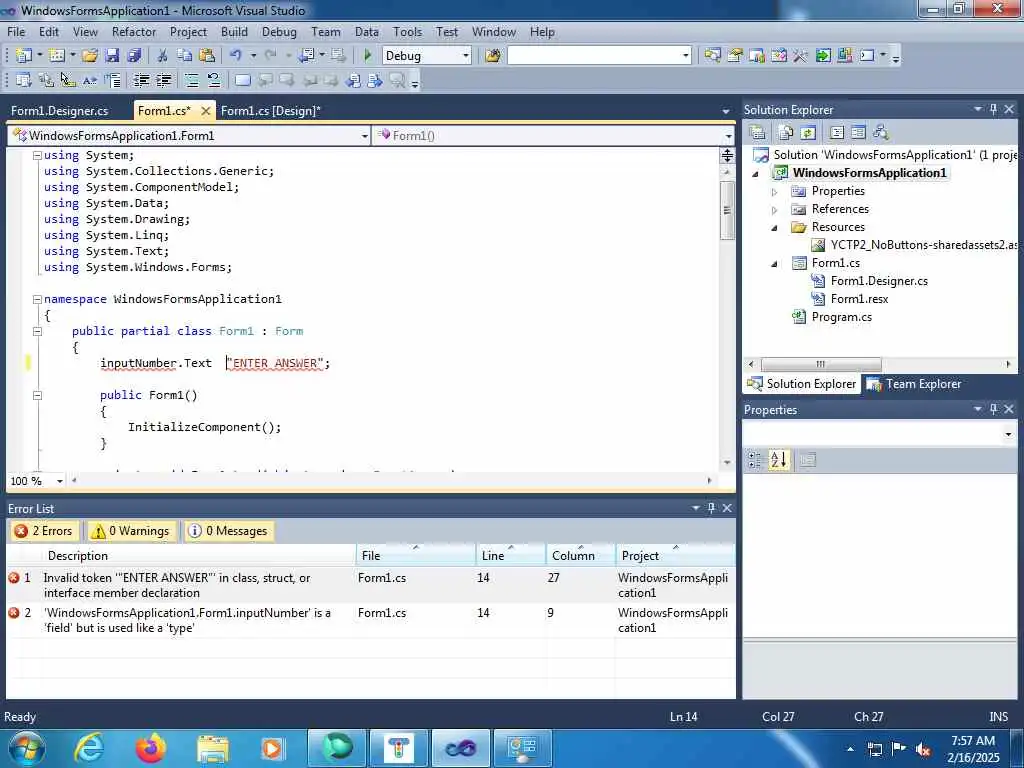This screenshot has height=768, width=1024.
Task: Click the Copy toolbar icon
Action: [x=185, y=56]
